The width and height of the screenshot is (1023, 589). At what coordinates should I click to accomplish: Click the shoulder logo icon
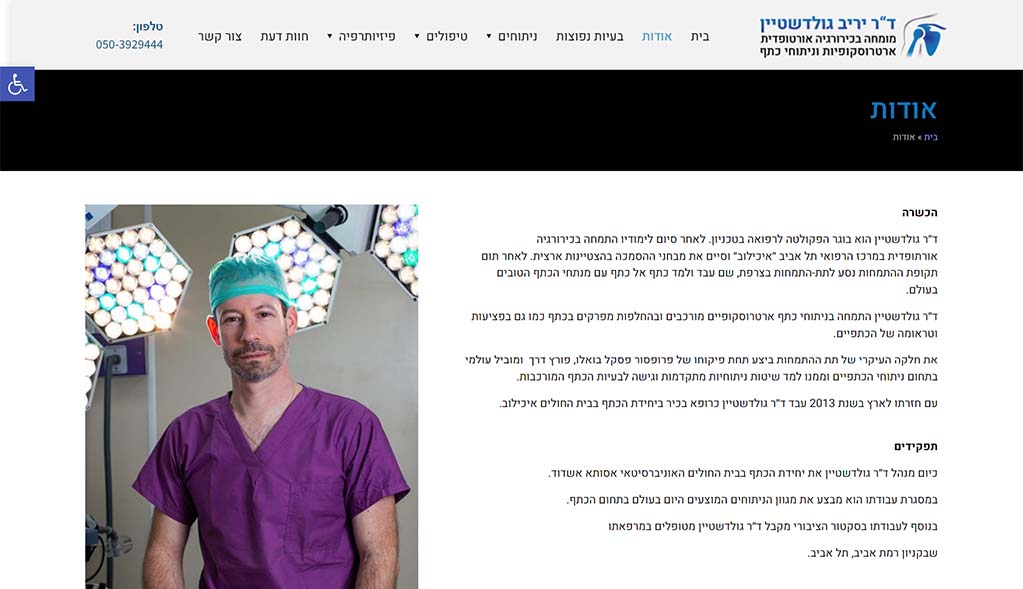coord(924,35)
